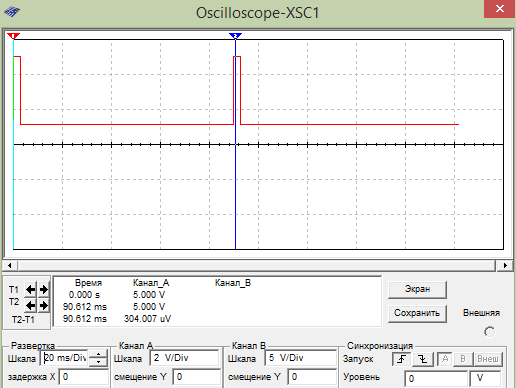
Task: Move cursor T1 left with its arrow
Action: tap(31, 289)
